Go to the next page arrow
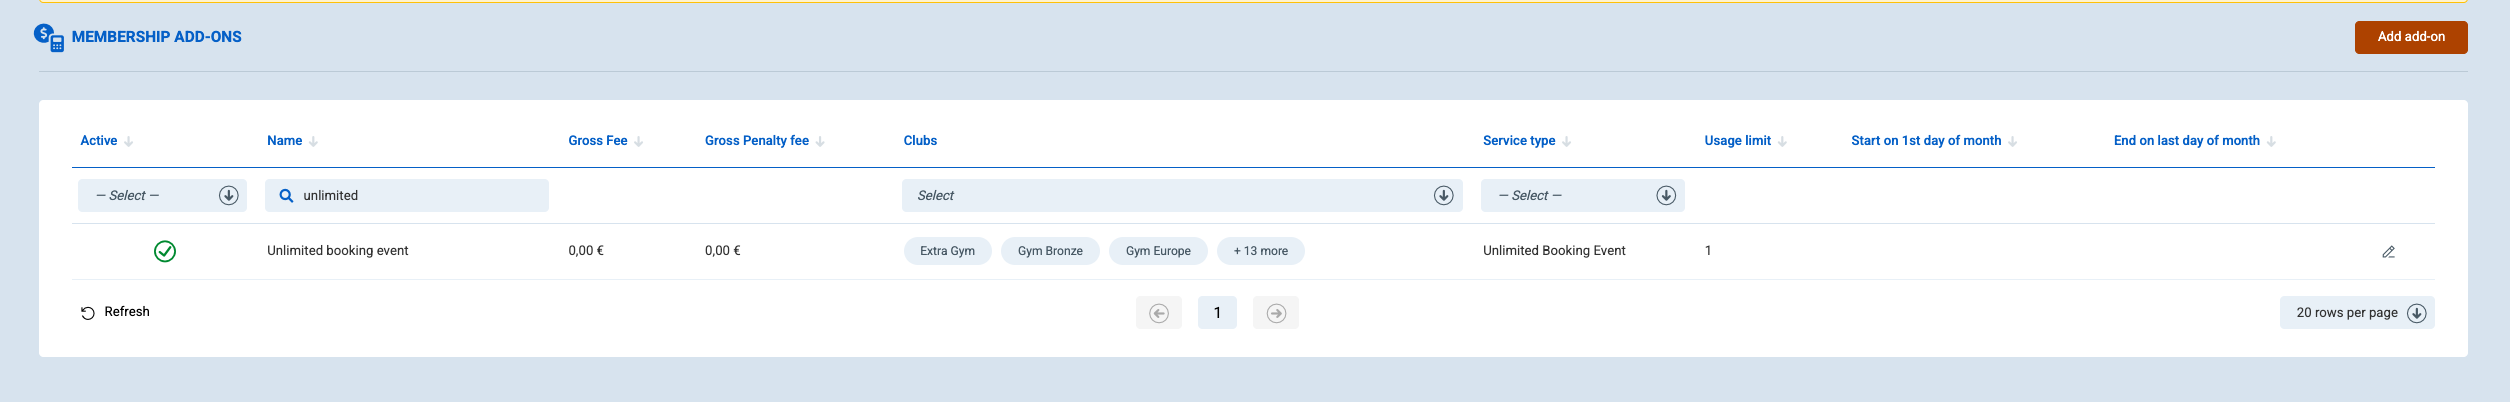2510x402 pixels. pos(1276,313)
